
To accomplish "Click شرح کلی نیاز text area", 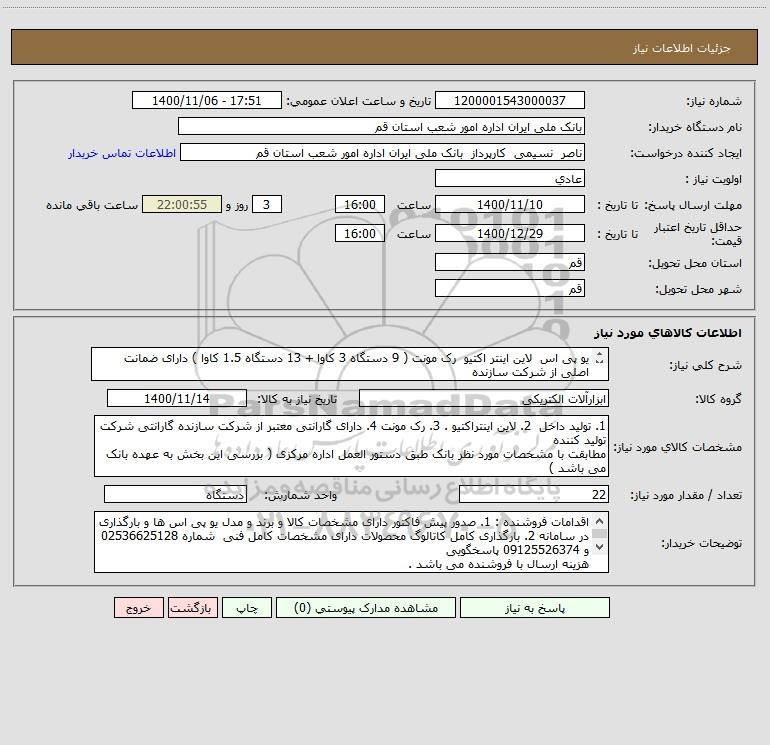I will [350, 364].
